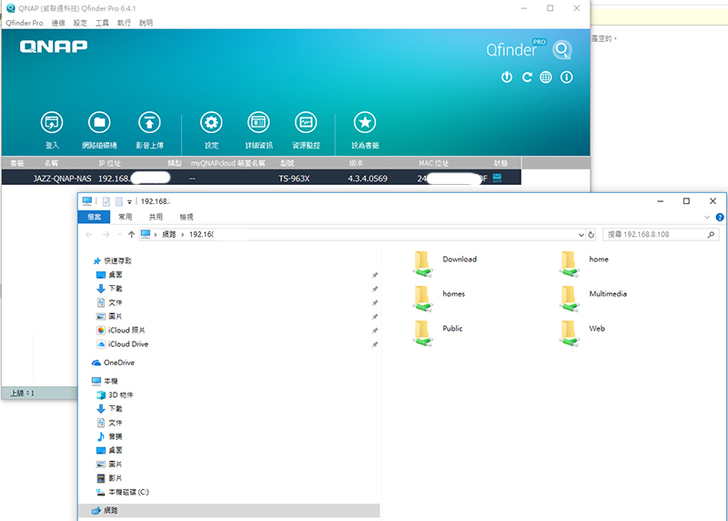
Task: Open the 網路磁碟機 network drive tool
Action: (99, 122)
